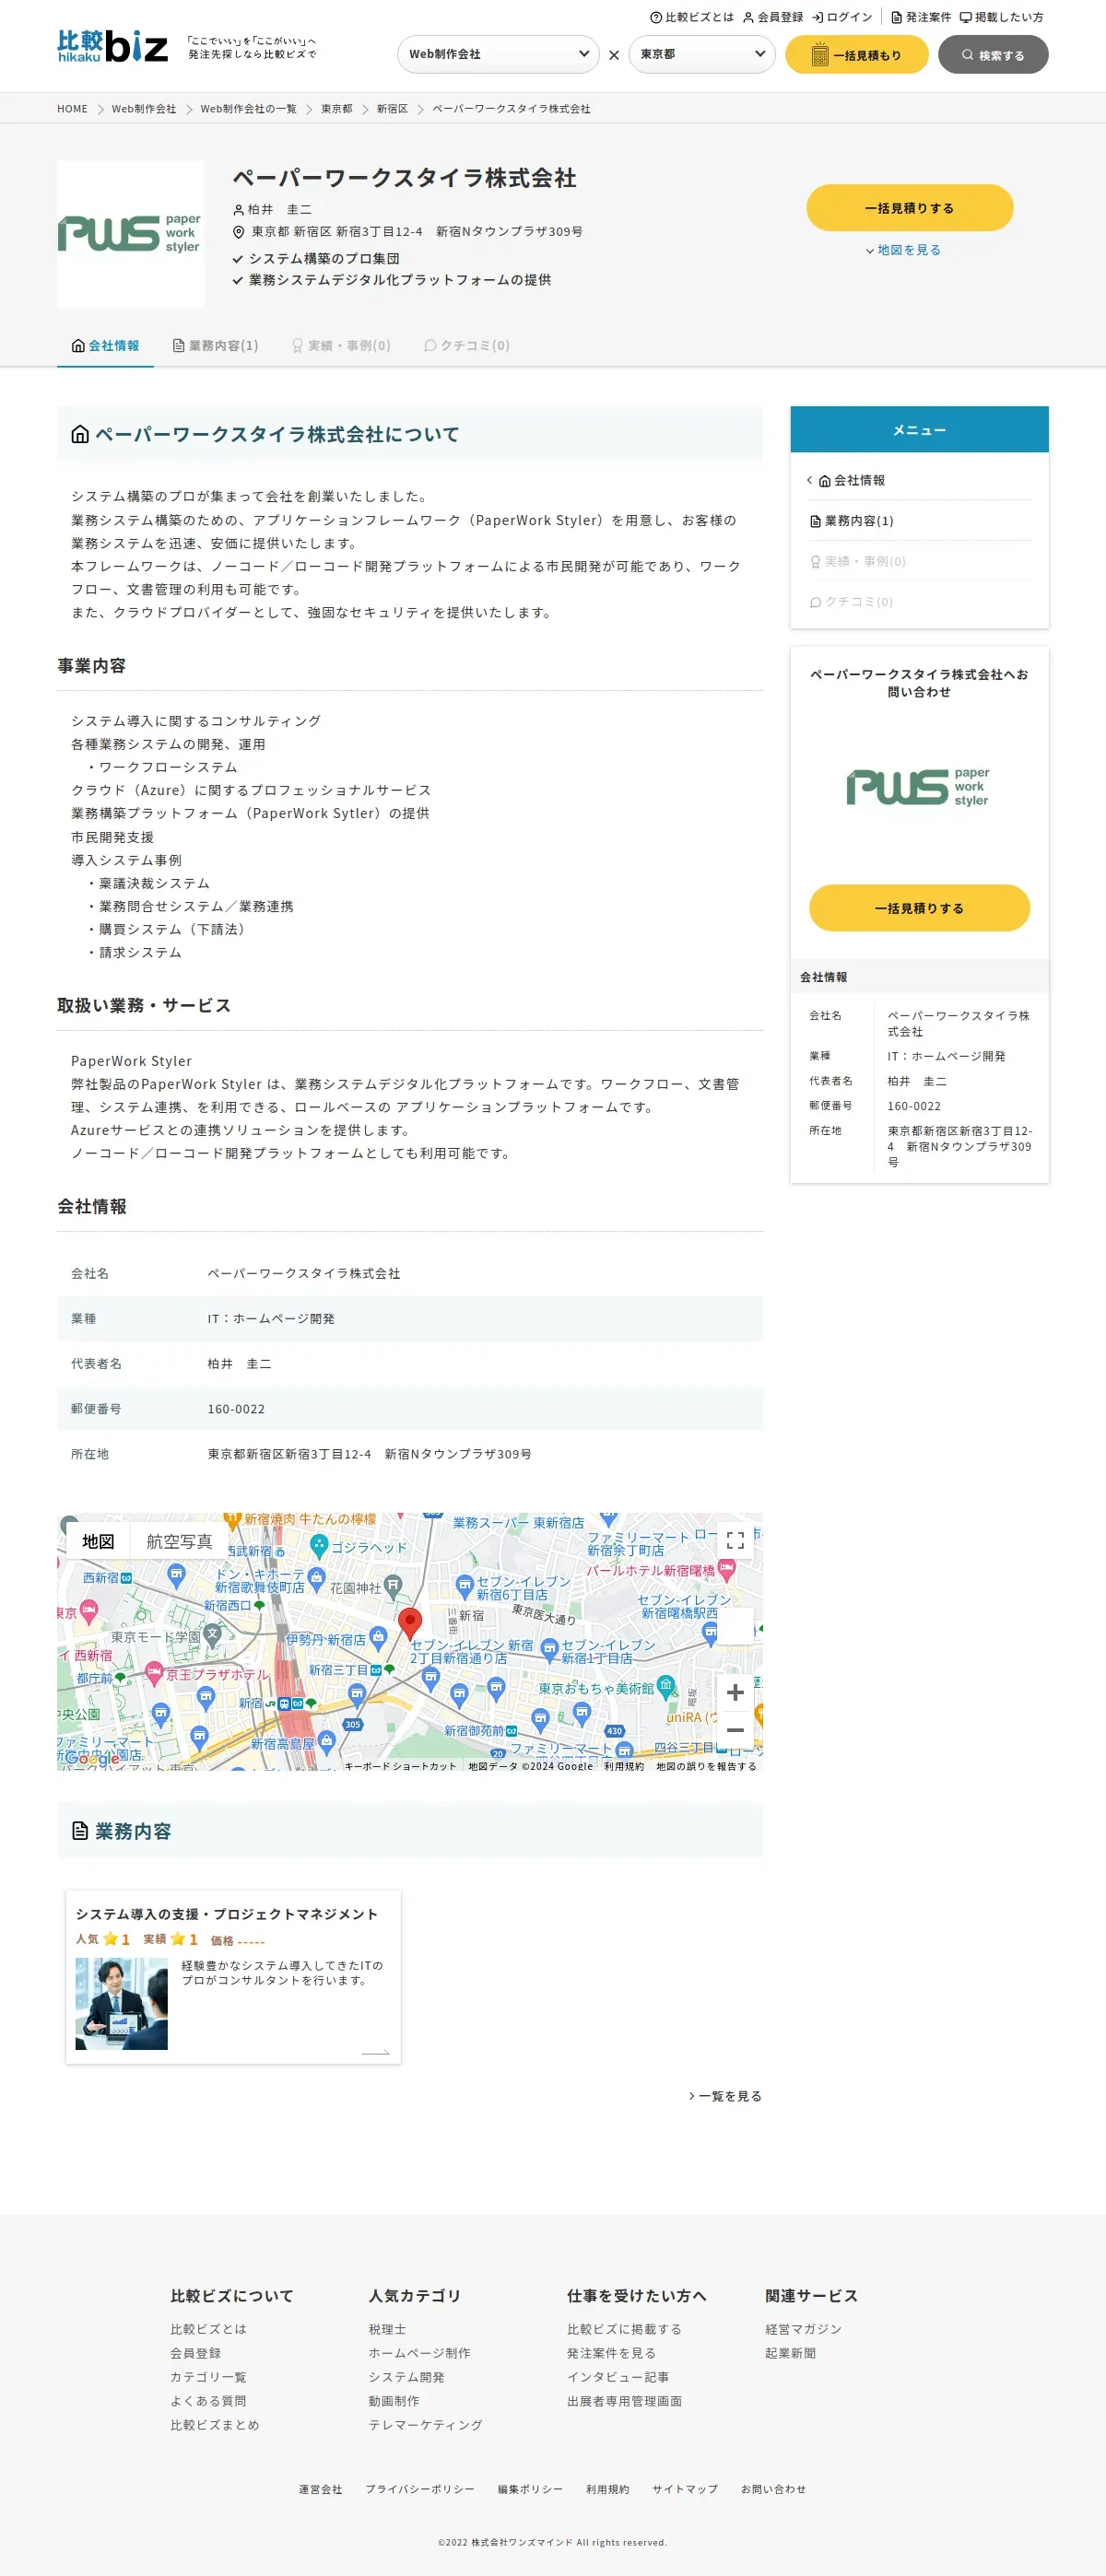Screen dimensions: 1106x2576
Task: Click the Google logo on the map
Action: (x=92, y=1757)
